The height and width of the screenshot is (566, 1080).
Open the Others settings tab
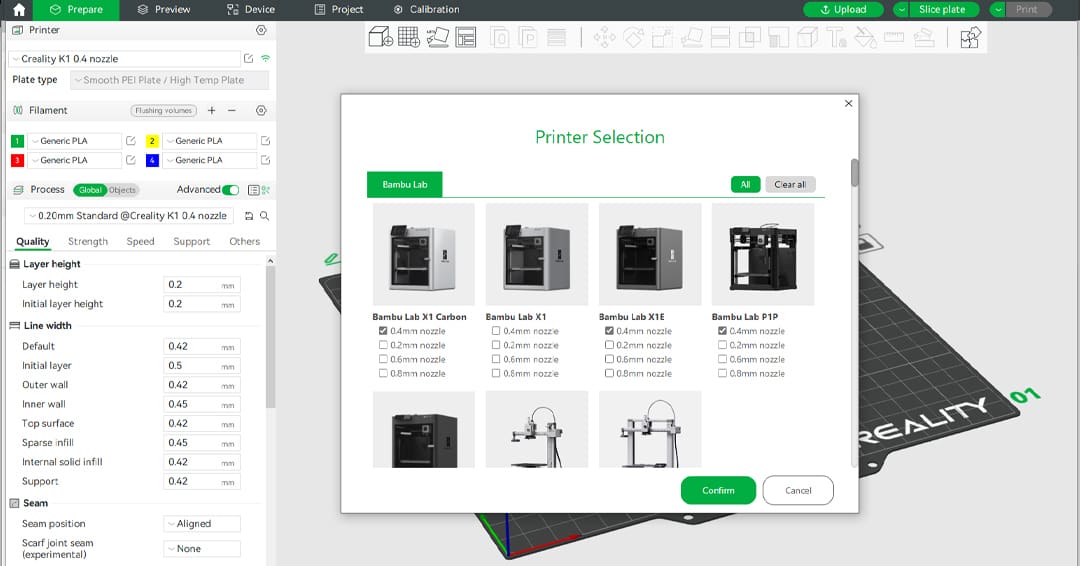pos(245,242)
